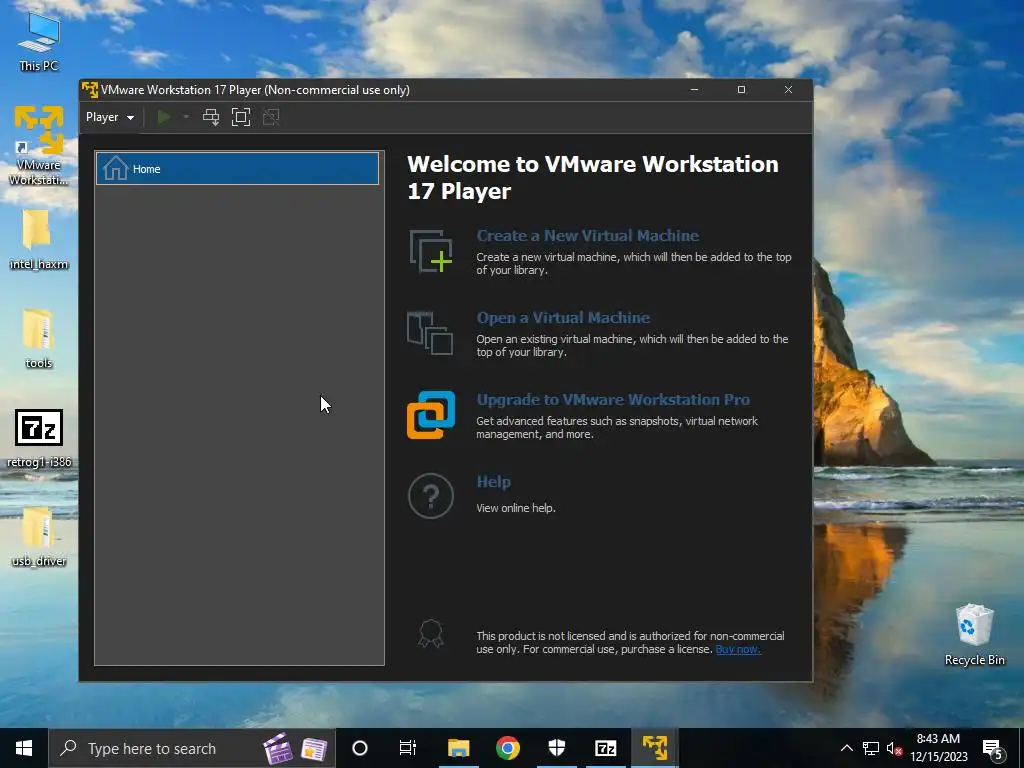Screen dimensions: 1024x768
Task: Select retrog1-i386 7z archive on desktop
Action: point(39,439)
